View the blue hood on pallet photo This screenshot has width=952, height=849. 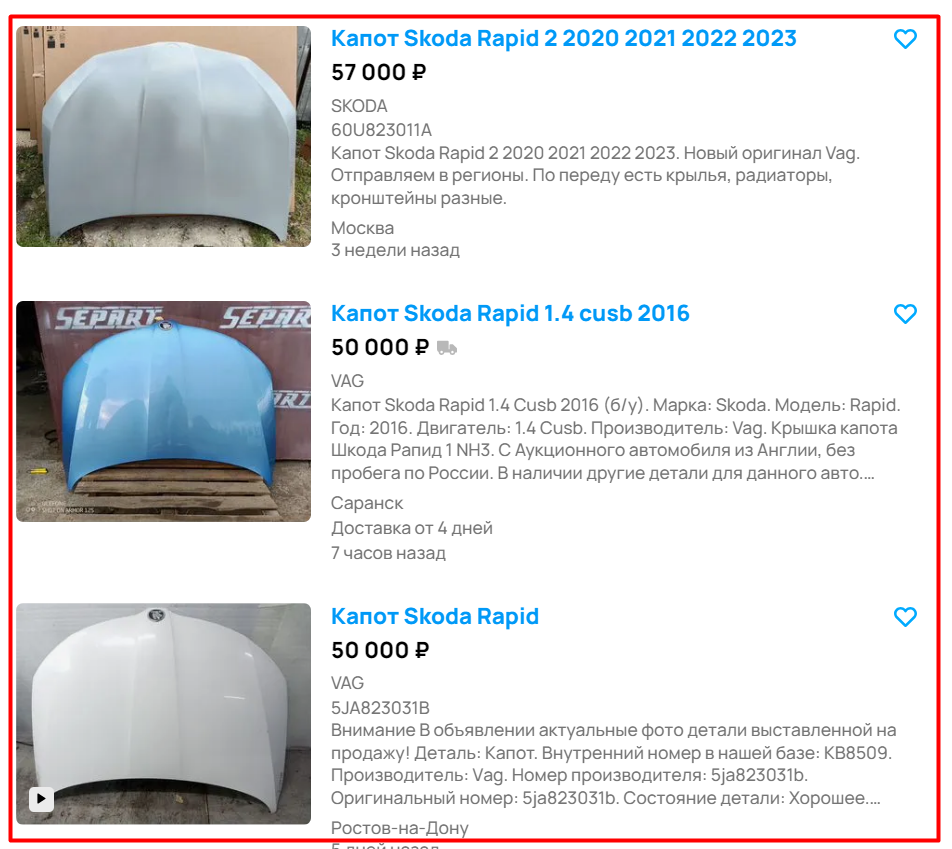click(x=163, y=411)
